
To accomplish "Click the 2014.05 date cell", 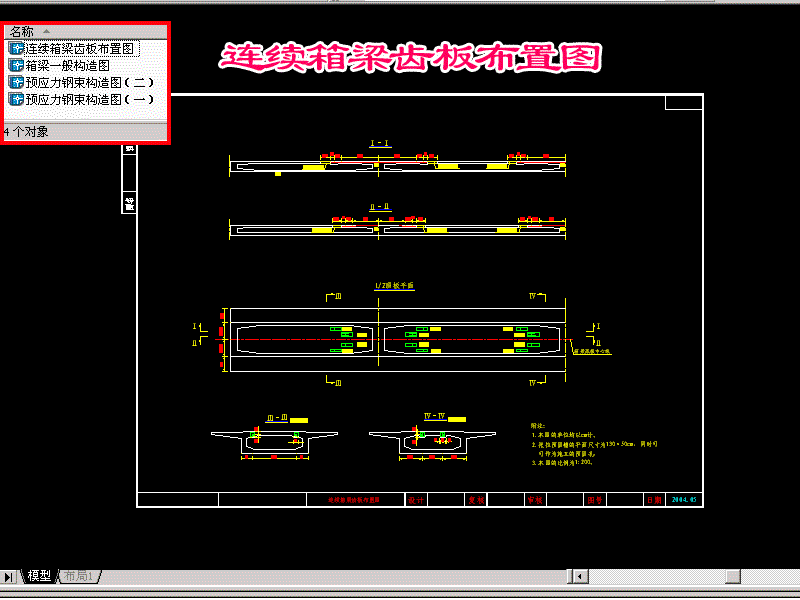I will 684,500.
